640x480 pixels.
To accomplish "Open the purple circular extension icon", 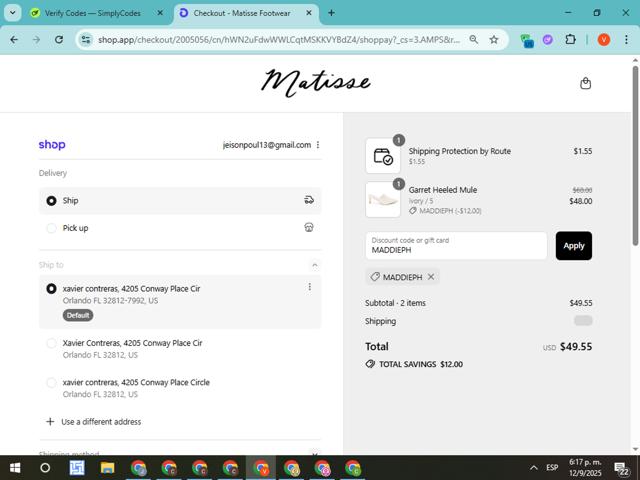I will [x=548, y=40].
